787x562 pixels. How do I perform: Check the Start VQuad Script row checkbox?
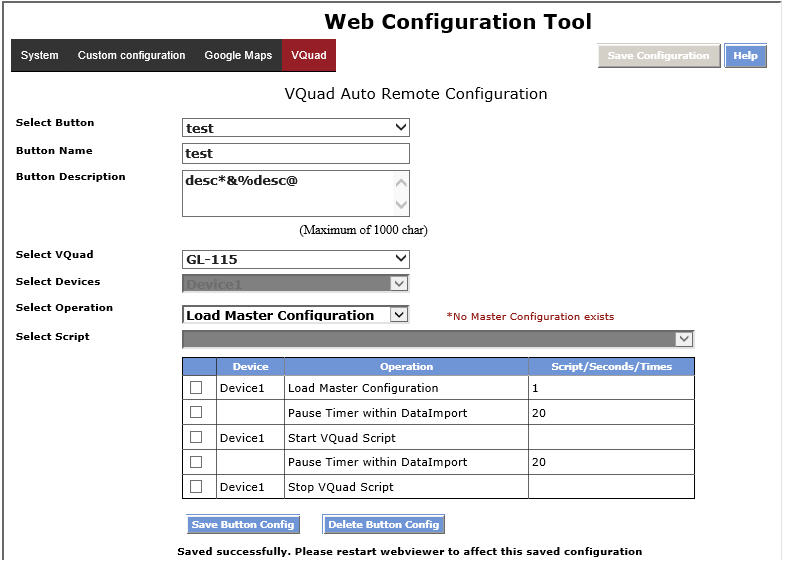(x=196, y=437)
